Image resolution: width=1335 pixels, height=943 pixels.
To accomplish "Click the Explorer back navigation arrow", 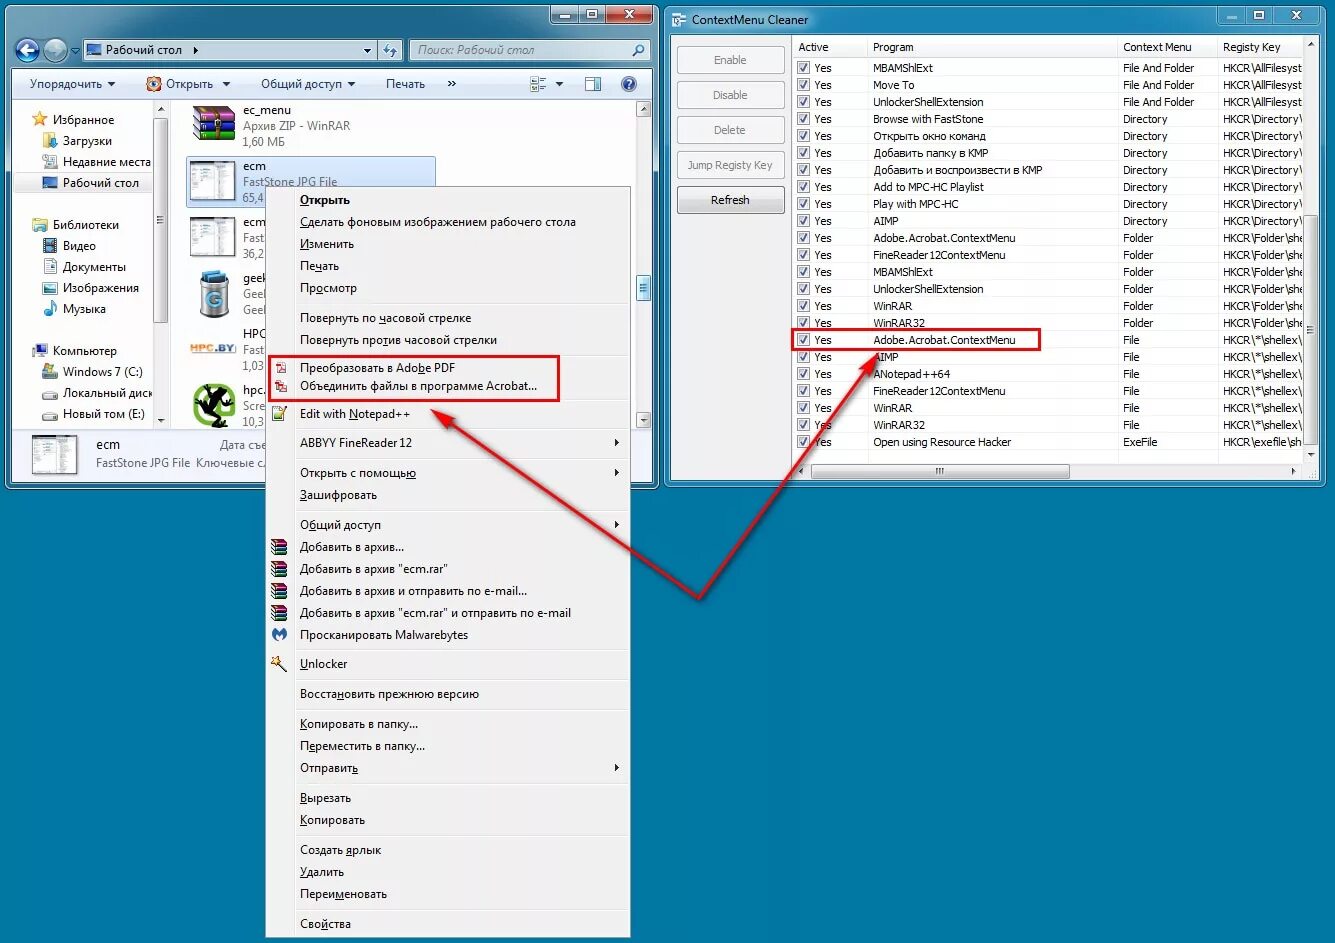I will 28,49.
